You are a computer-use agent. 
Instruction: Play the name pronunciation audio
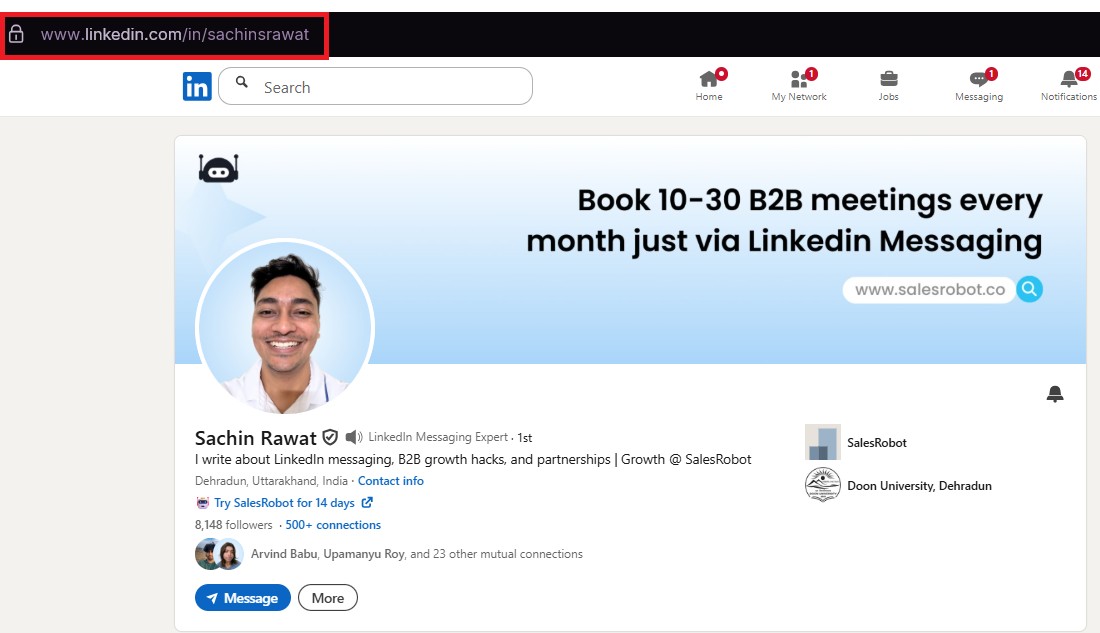(x=353, y=437)
